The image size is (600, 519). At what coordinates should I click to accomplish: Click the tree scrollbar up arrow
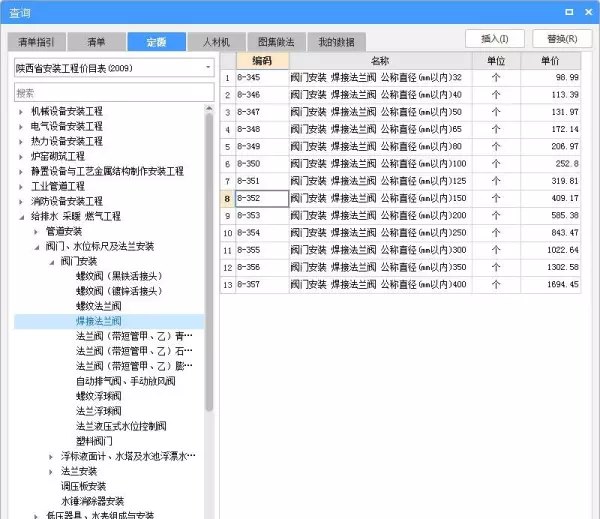tap(209, 108)
